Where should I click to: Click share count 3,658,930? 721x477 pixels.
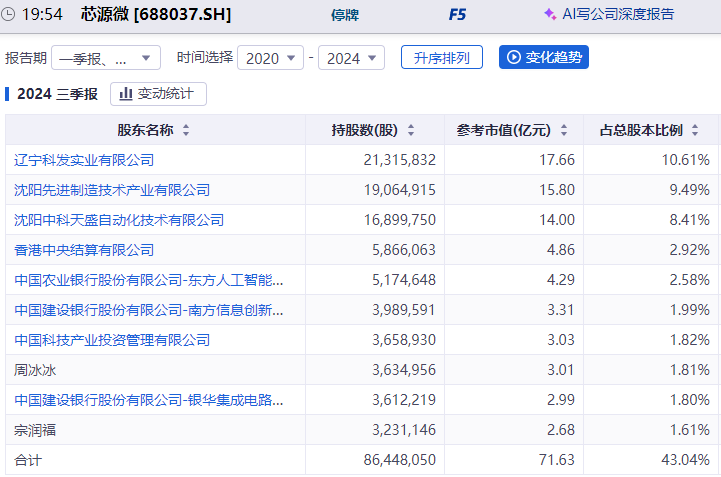[404, 340]
